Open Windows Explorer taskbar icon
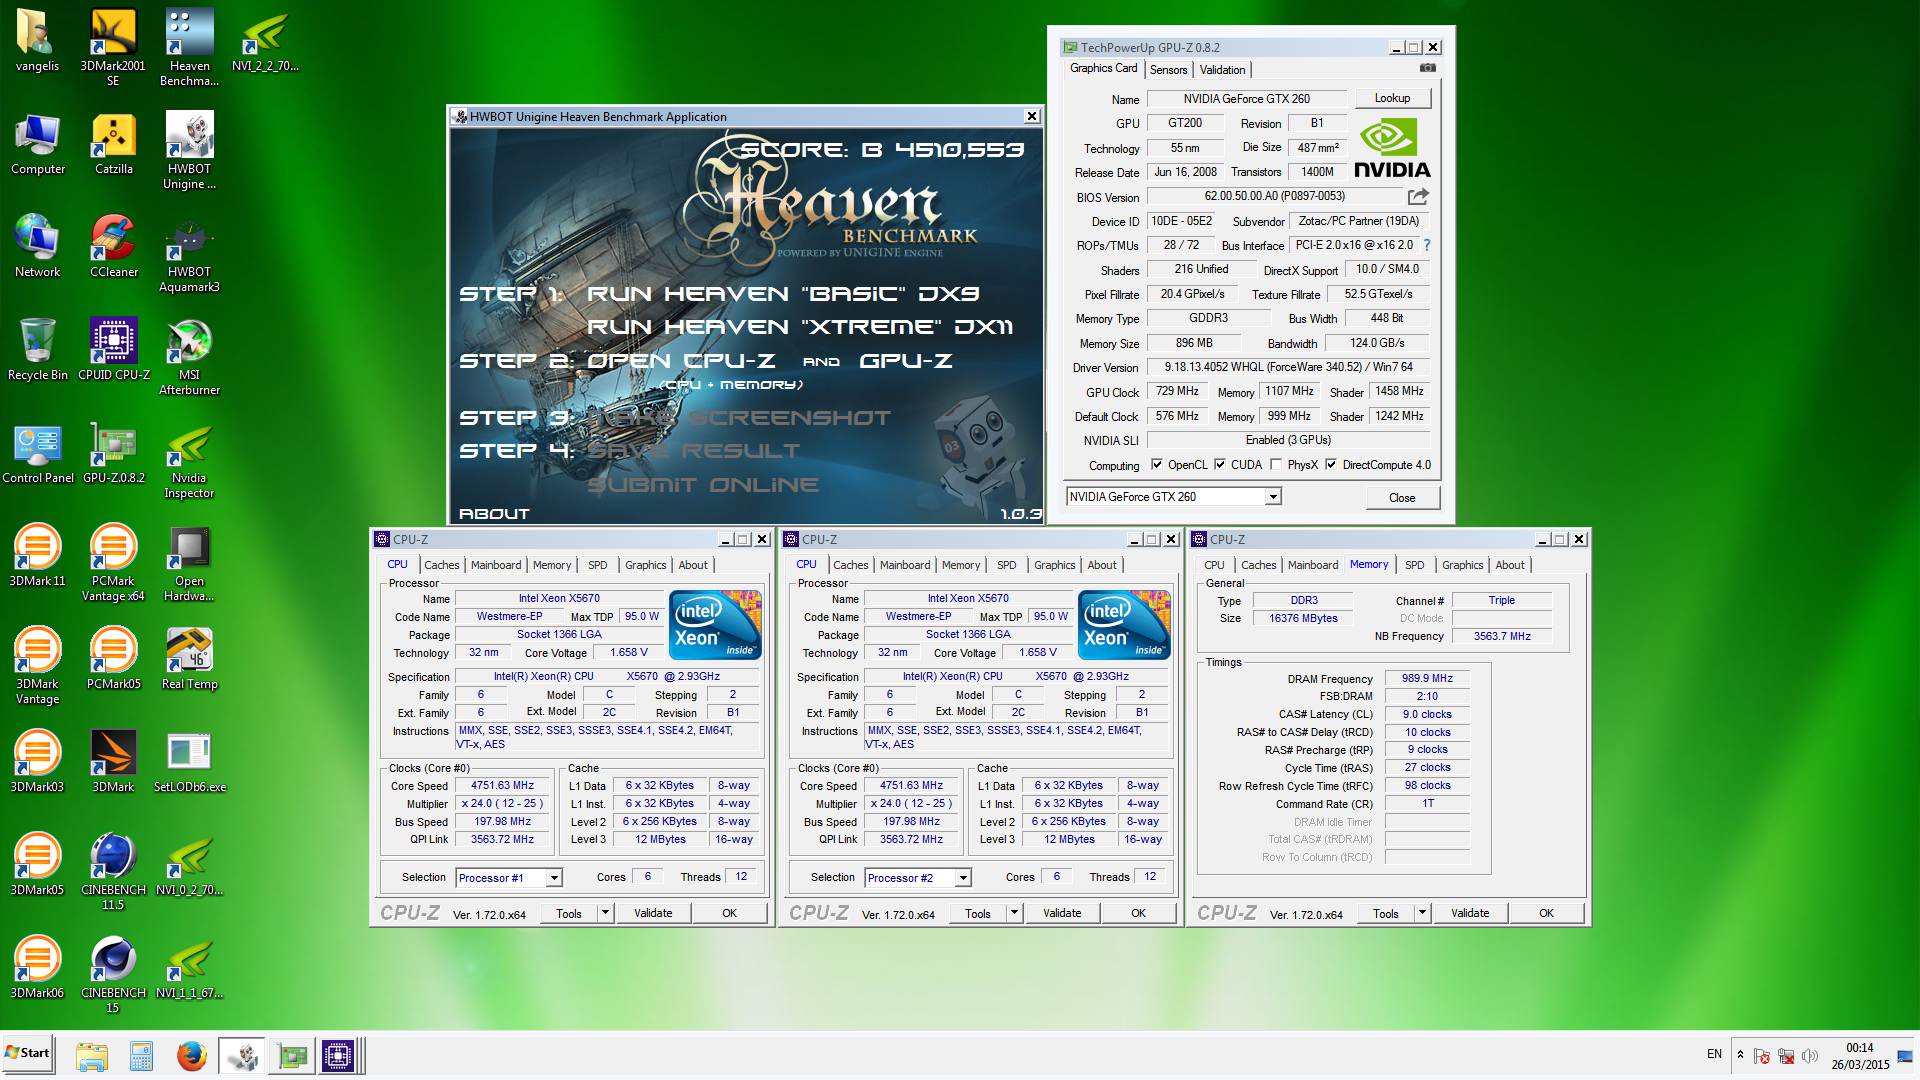This screenshot has height=1080, width=1920. pos(91,1056)
